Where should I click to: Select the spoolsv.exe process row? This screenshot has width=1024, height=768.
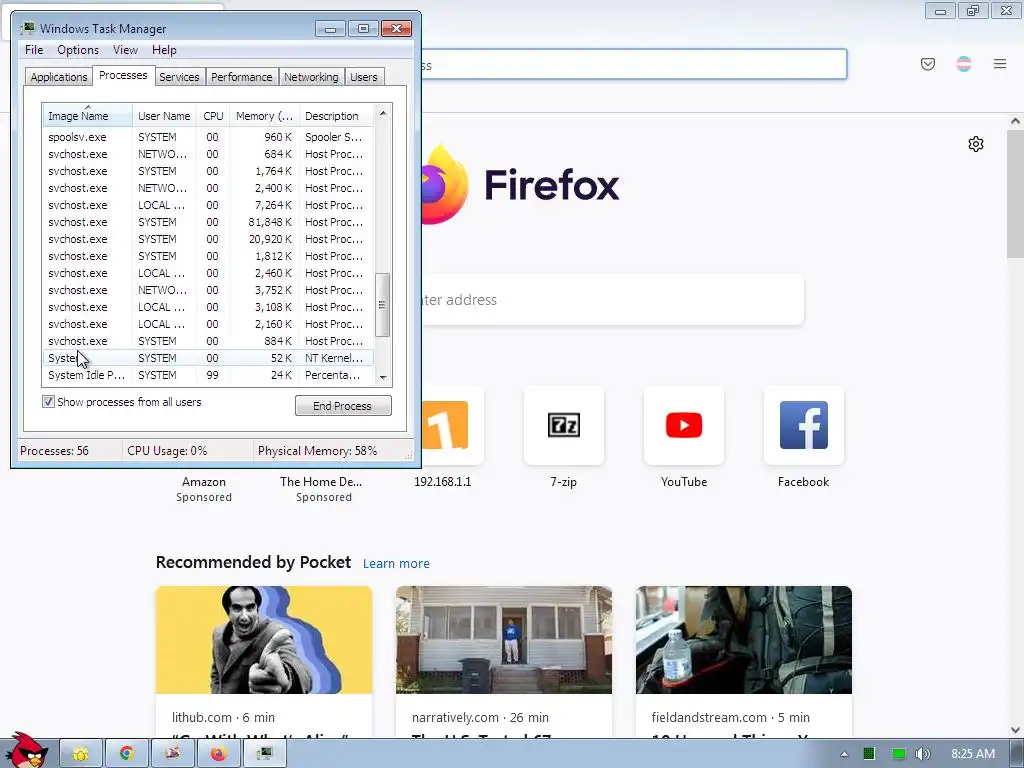(208, 137)
